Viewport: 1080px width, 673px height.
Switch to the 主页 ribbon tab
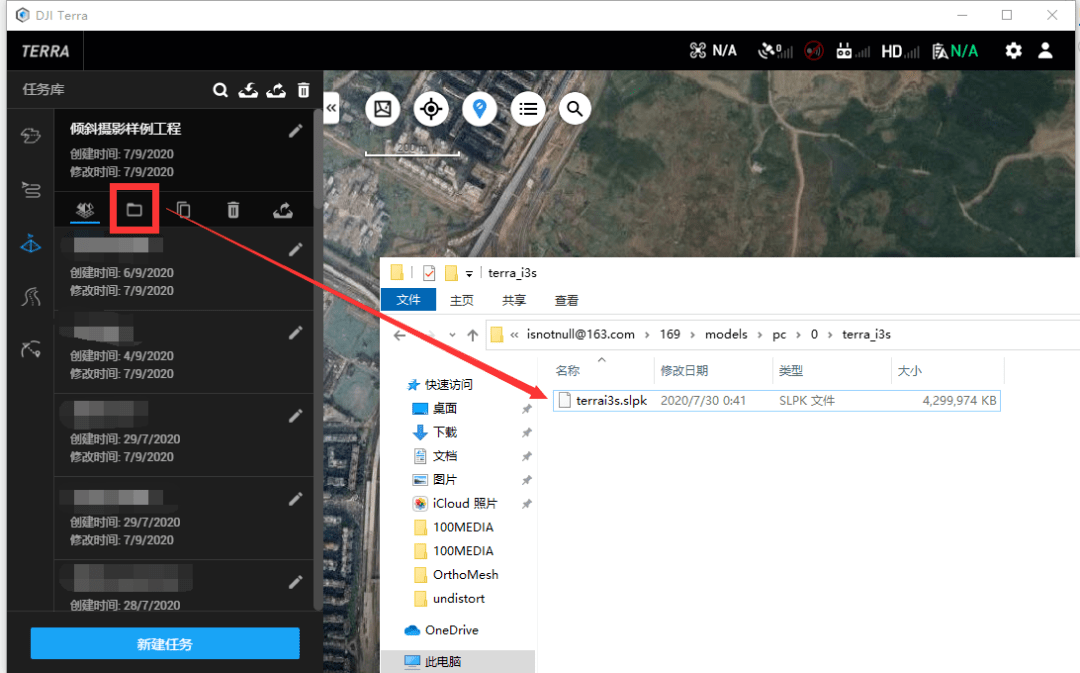(461, 300)
